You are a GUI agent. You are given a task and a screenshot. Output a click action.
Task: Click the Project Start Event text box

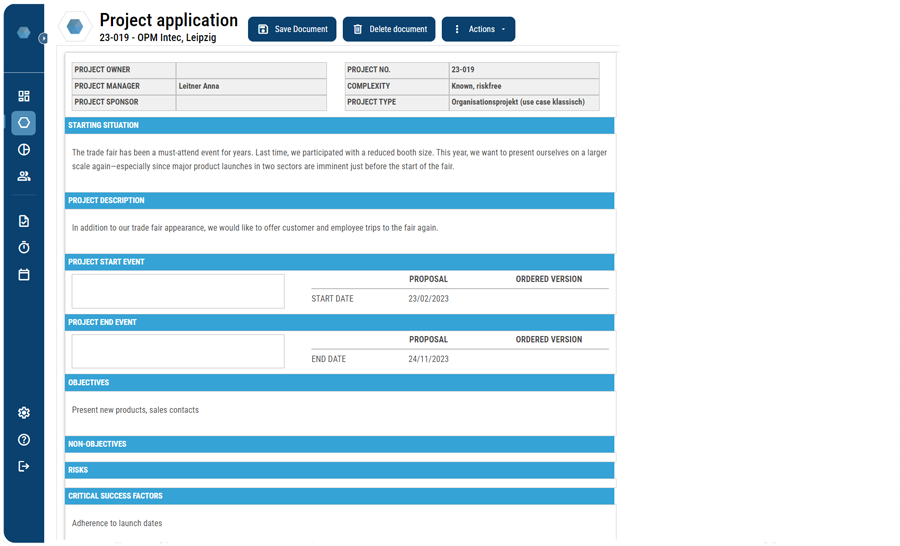(178, 291)
